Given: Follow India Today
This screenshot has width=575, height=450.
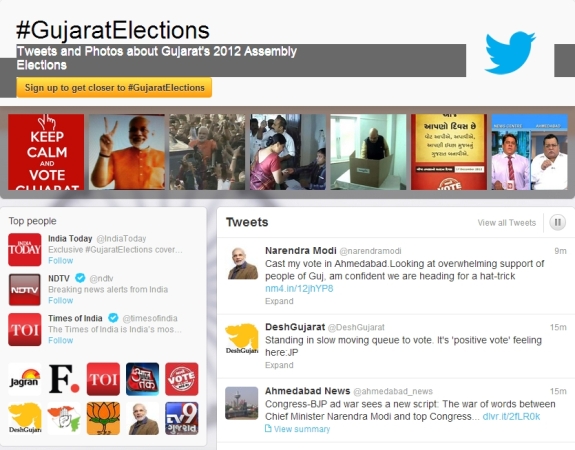Looking at the screenshot, I should point(61,260).
